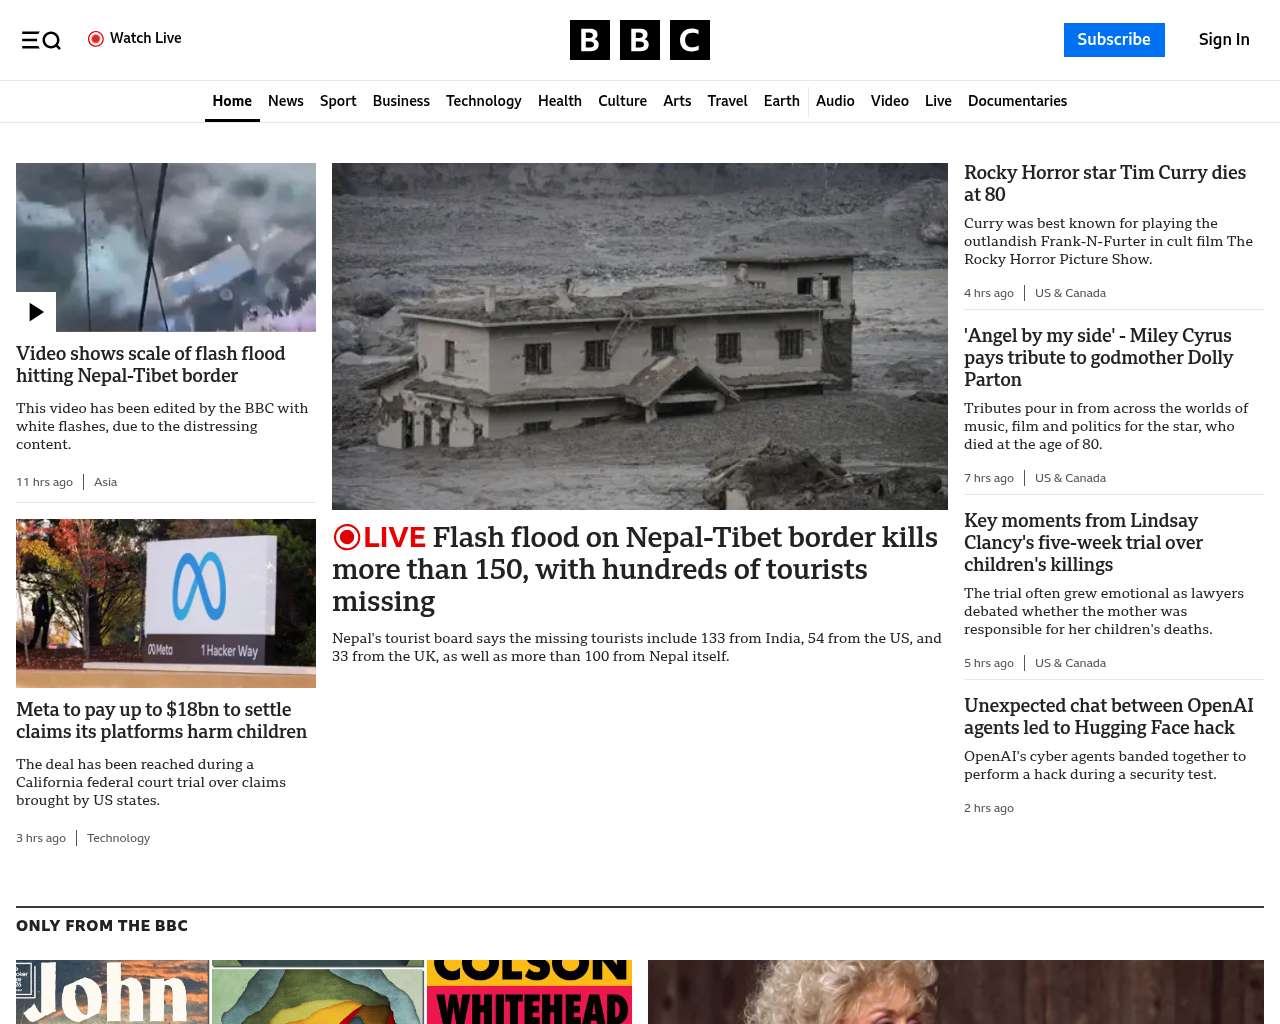Read 'Unexpected chat between OpenAI agents' story
1280x1024 pixels.
pyautogui.click(x=1108, y=717)
